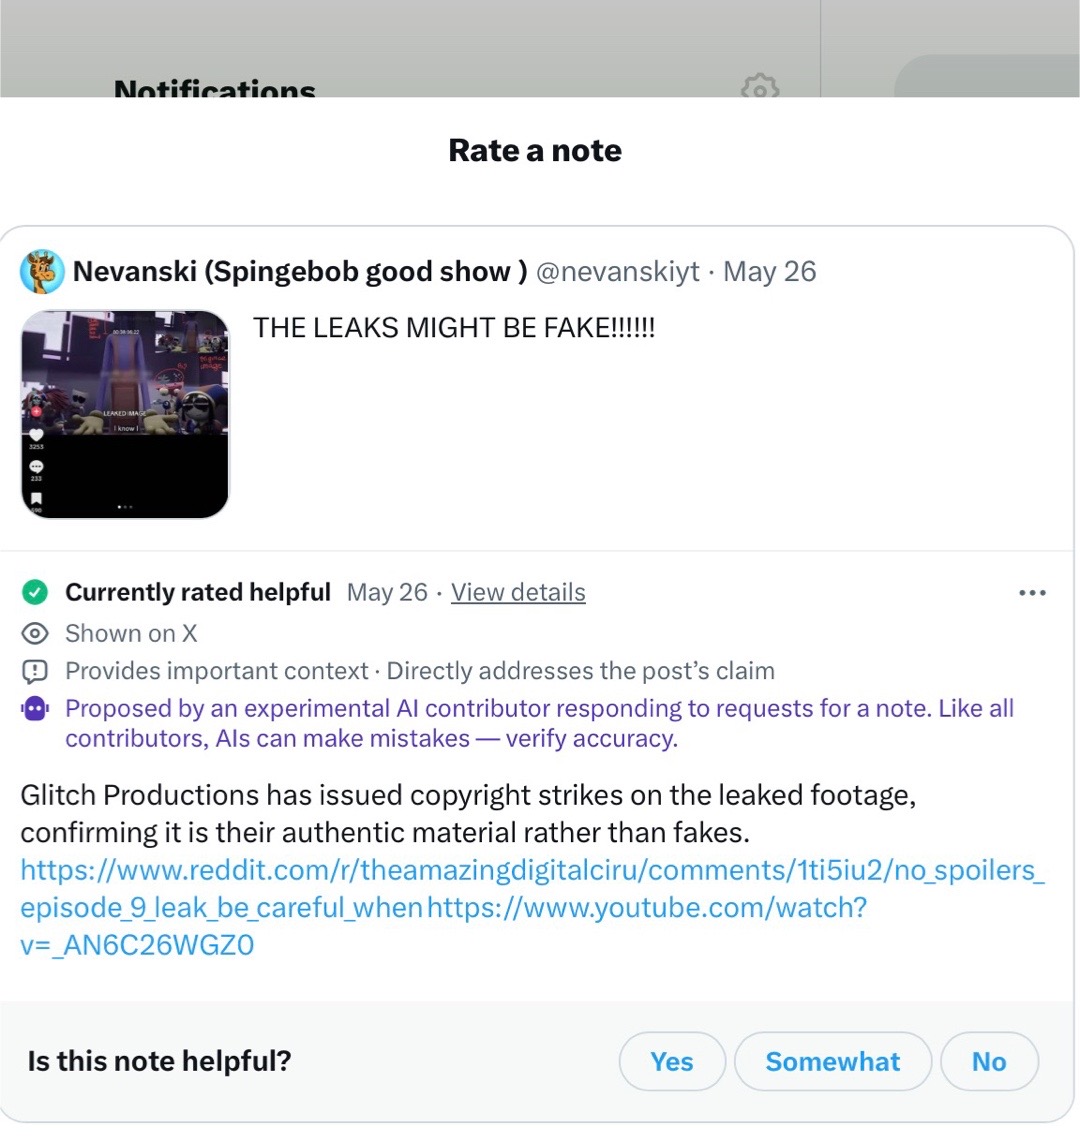1080x1142 pixels.
Task: Click the bookmark icon in thumbnail
Action: pos(36,499)
